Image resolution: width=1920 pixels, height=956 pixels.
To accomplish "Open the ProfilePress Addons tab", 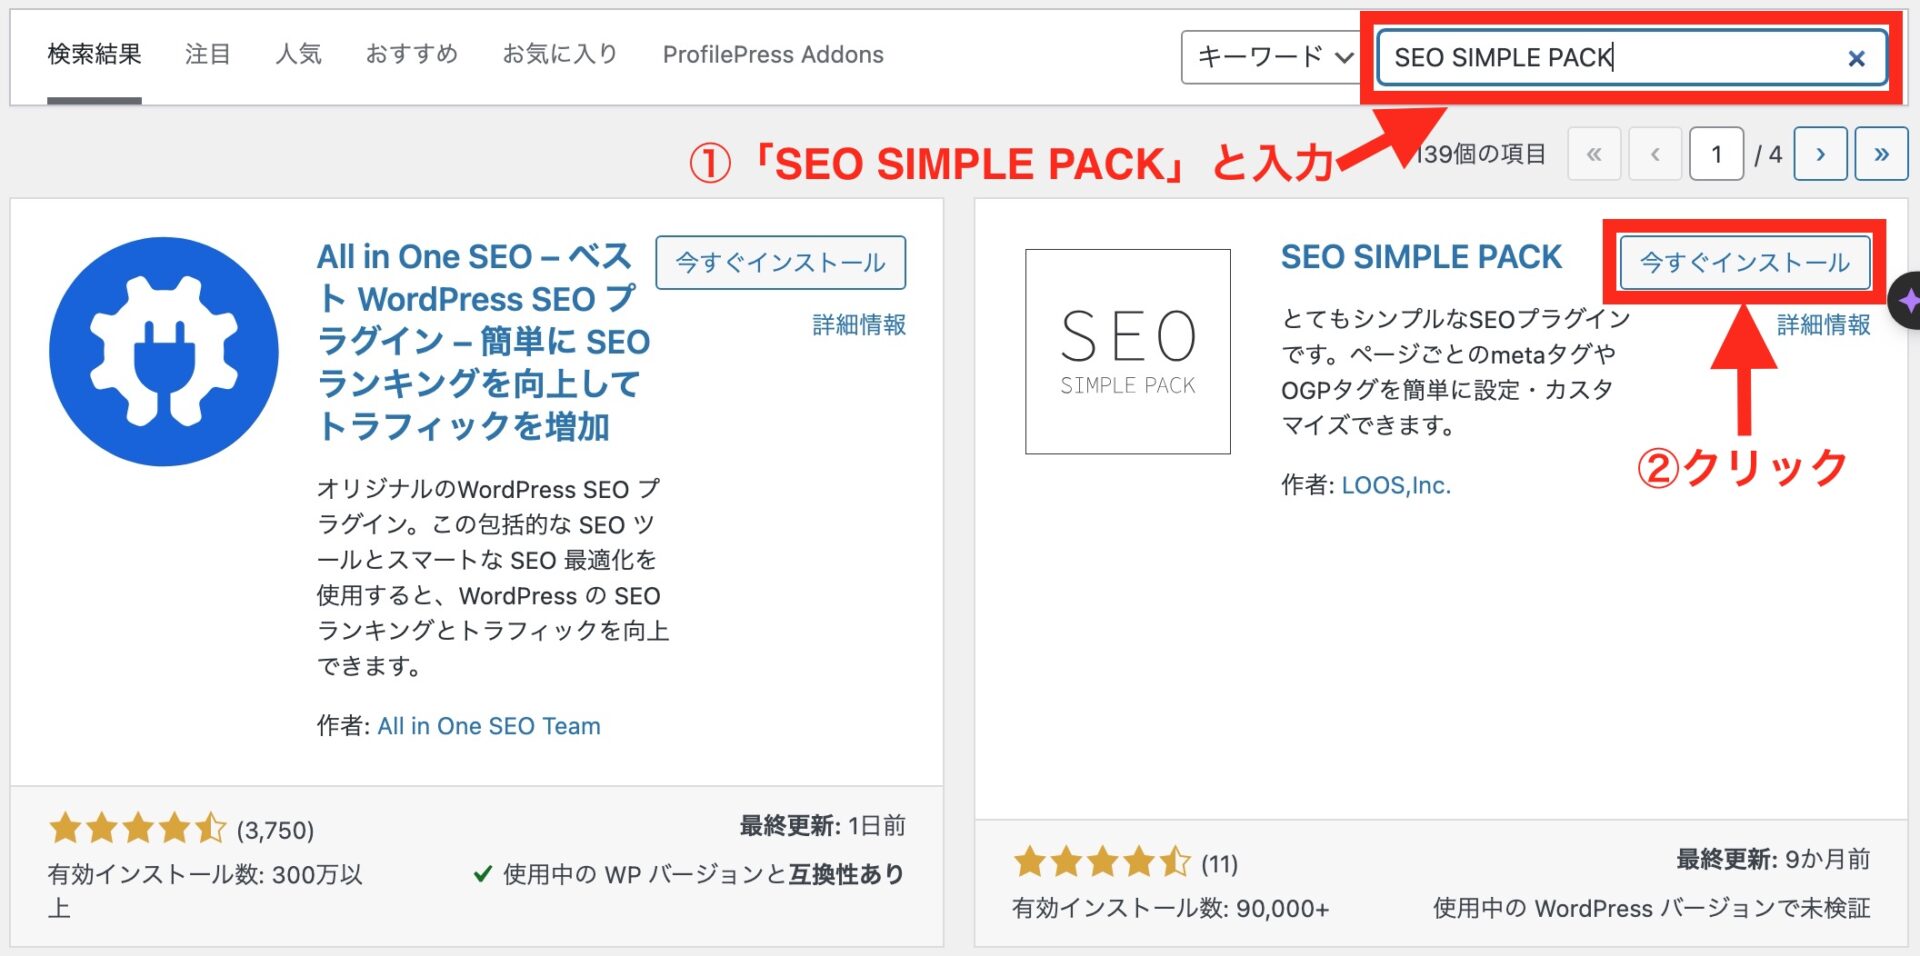I will click(x=772, y=55).
